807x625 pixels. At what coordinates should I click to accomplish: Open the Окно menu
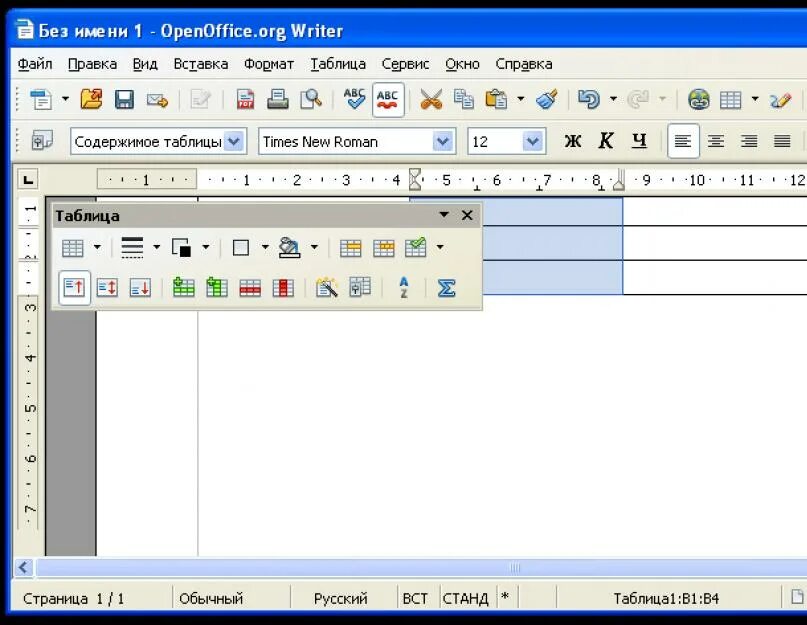(x=463, y=64)
